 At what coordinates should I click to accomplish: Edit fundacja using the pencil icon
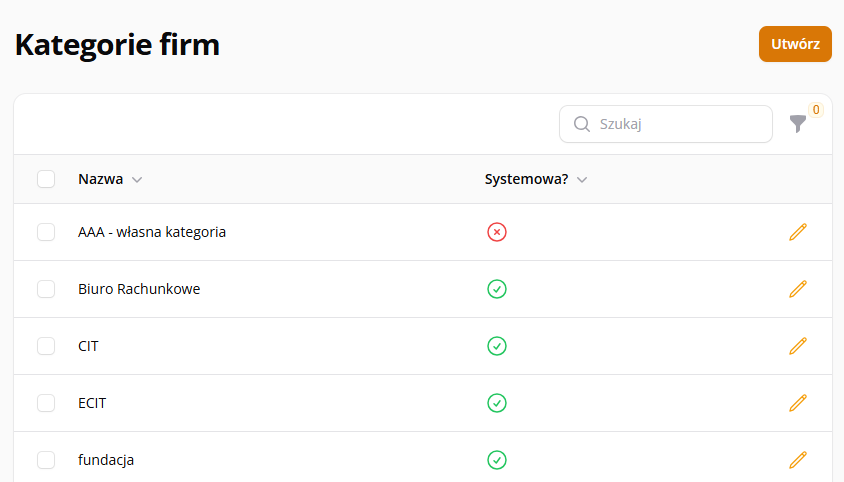798,460
